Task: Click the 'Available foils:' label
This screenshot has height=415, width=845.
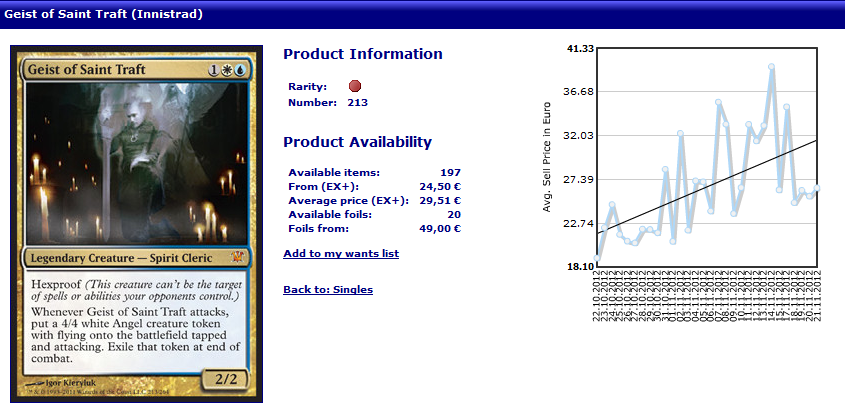Action: click(330, 215)
